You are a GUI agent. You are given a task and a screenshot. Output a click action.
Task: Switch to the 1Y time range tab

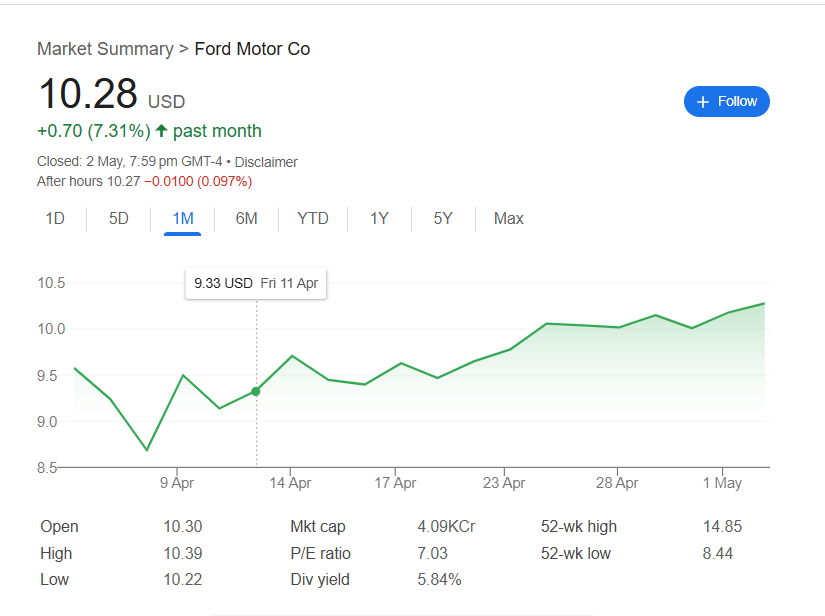[x=379, y=218]
